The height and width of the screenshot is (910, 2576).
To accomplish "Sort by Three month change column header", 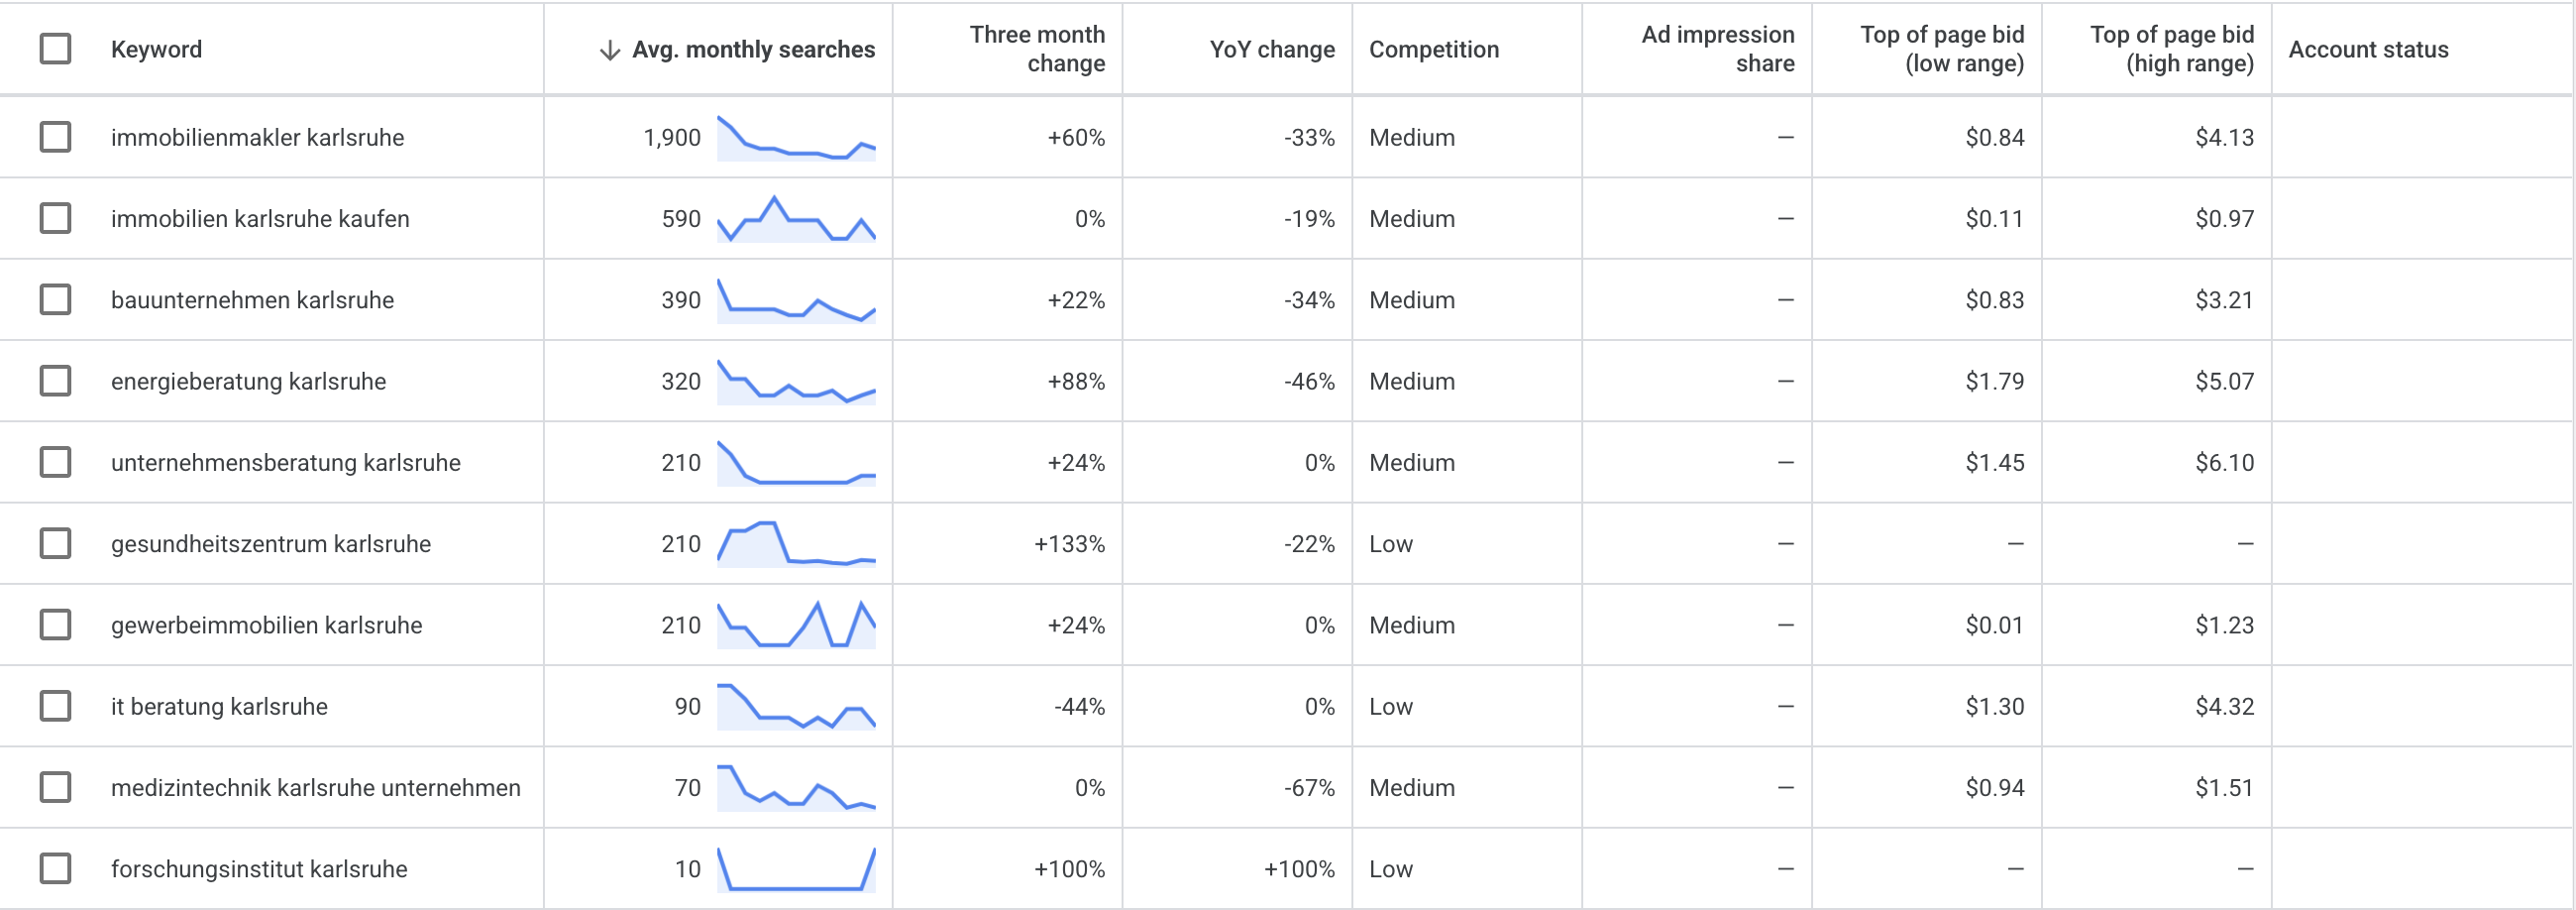I will coord(1037,49).
